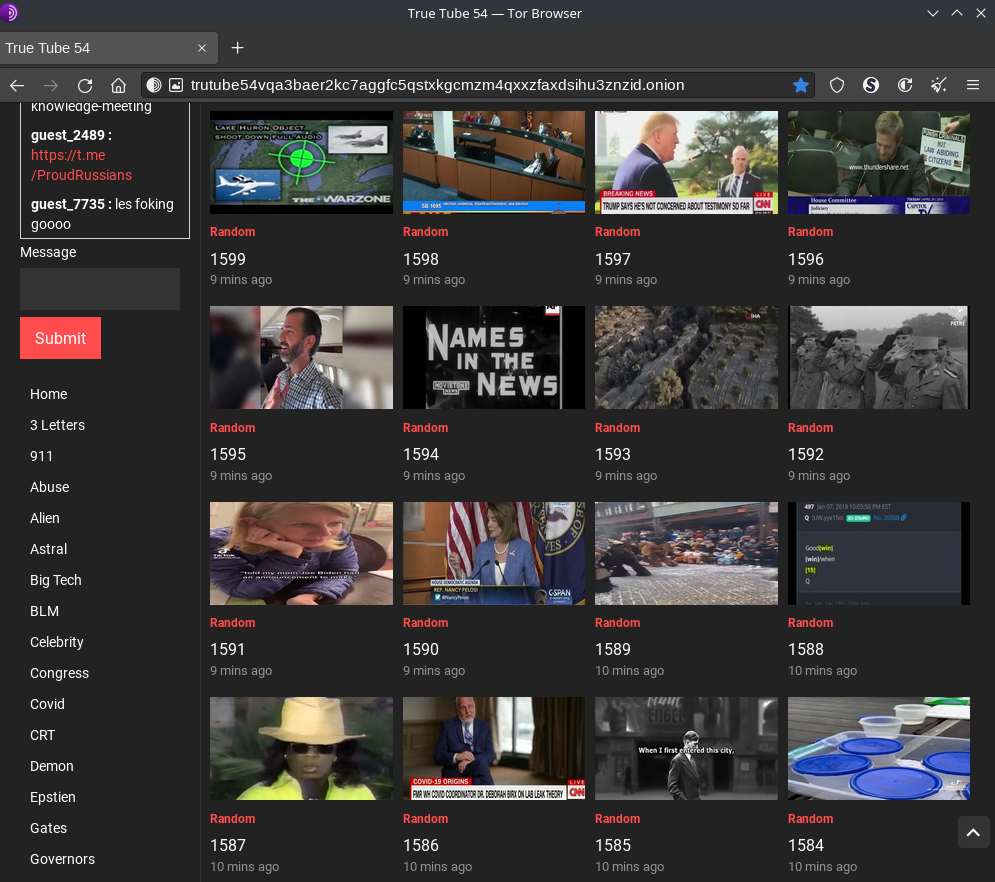Image resolution: width=995 pixels, height=882 pixels.
Task: Toggle the bookmark star for this page
Action: 801,85
